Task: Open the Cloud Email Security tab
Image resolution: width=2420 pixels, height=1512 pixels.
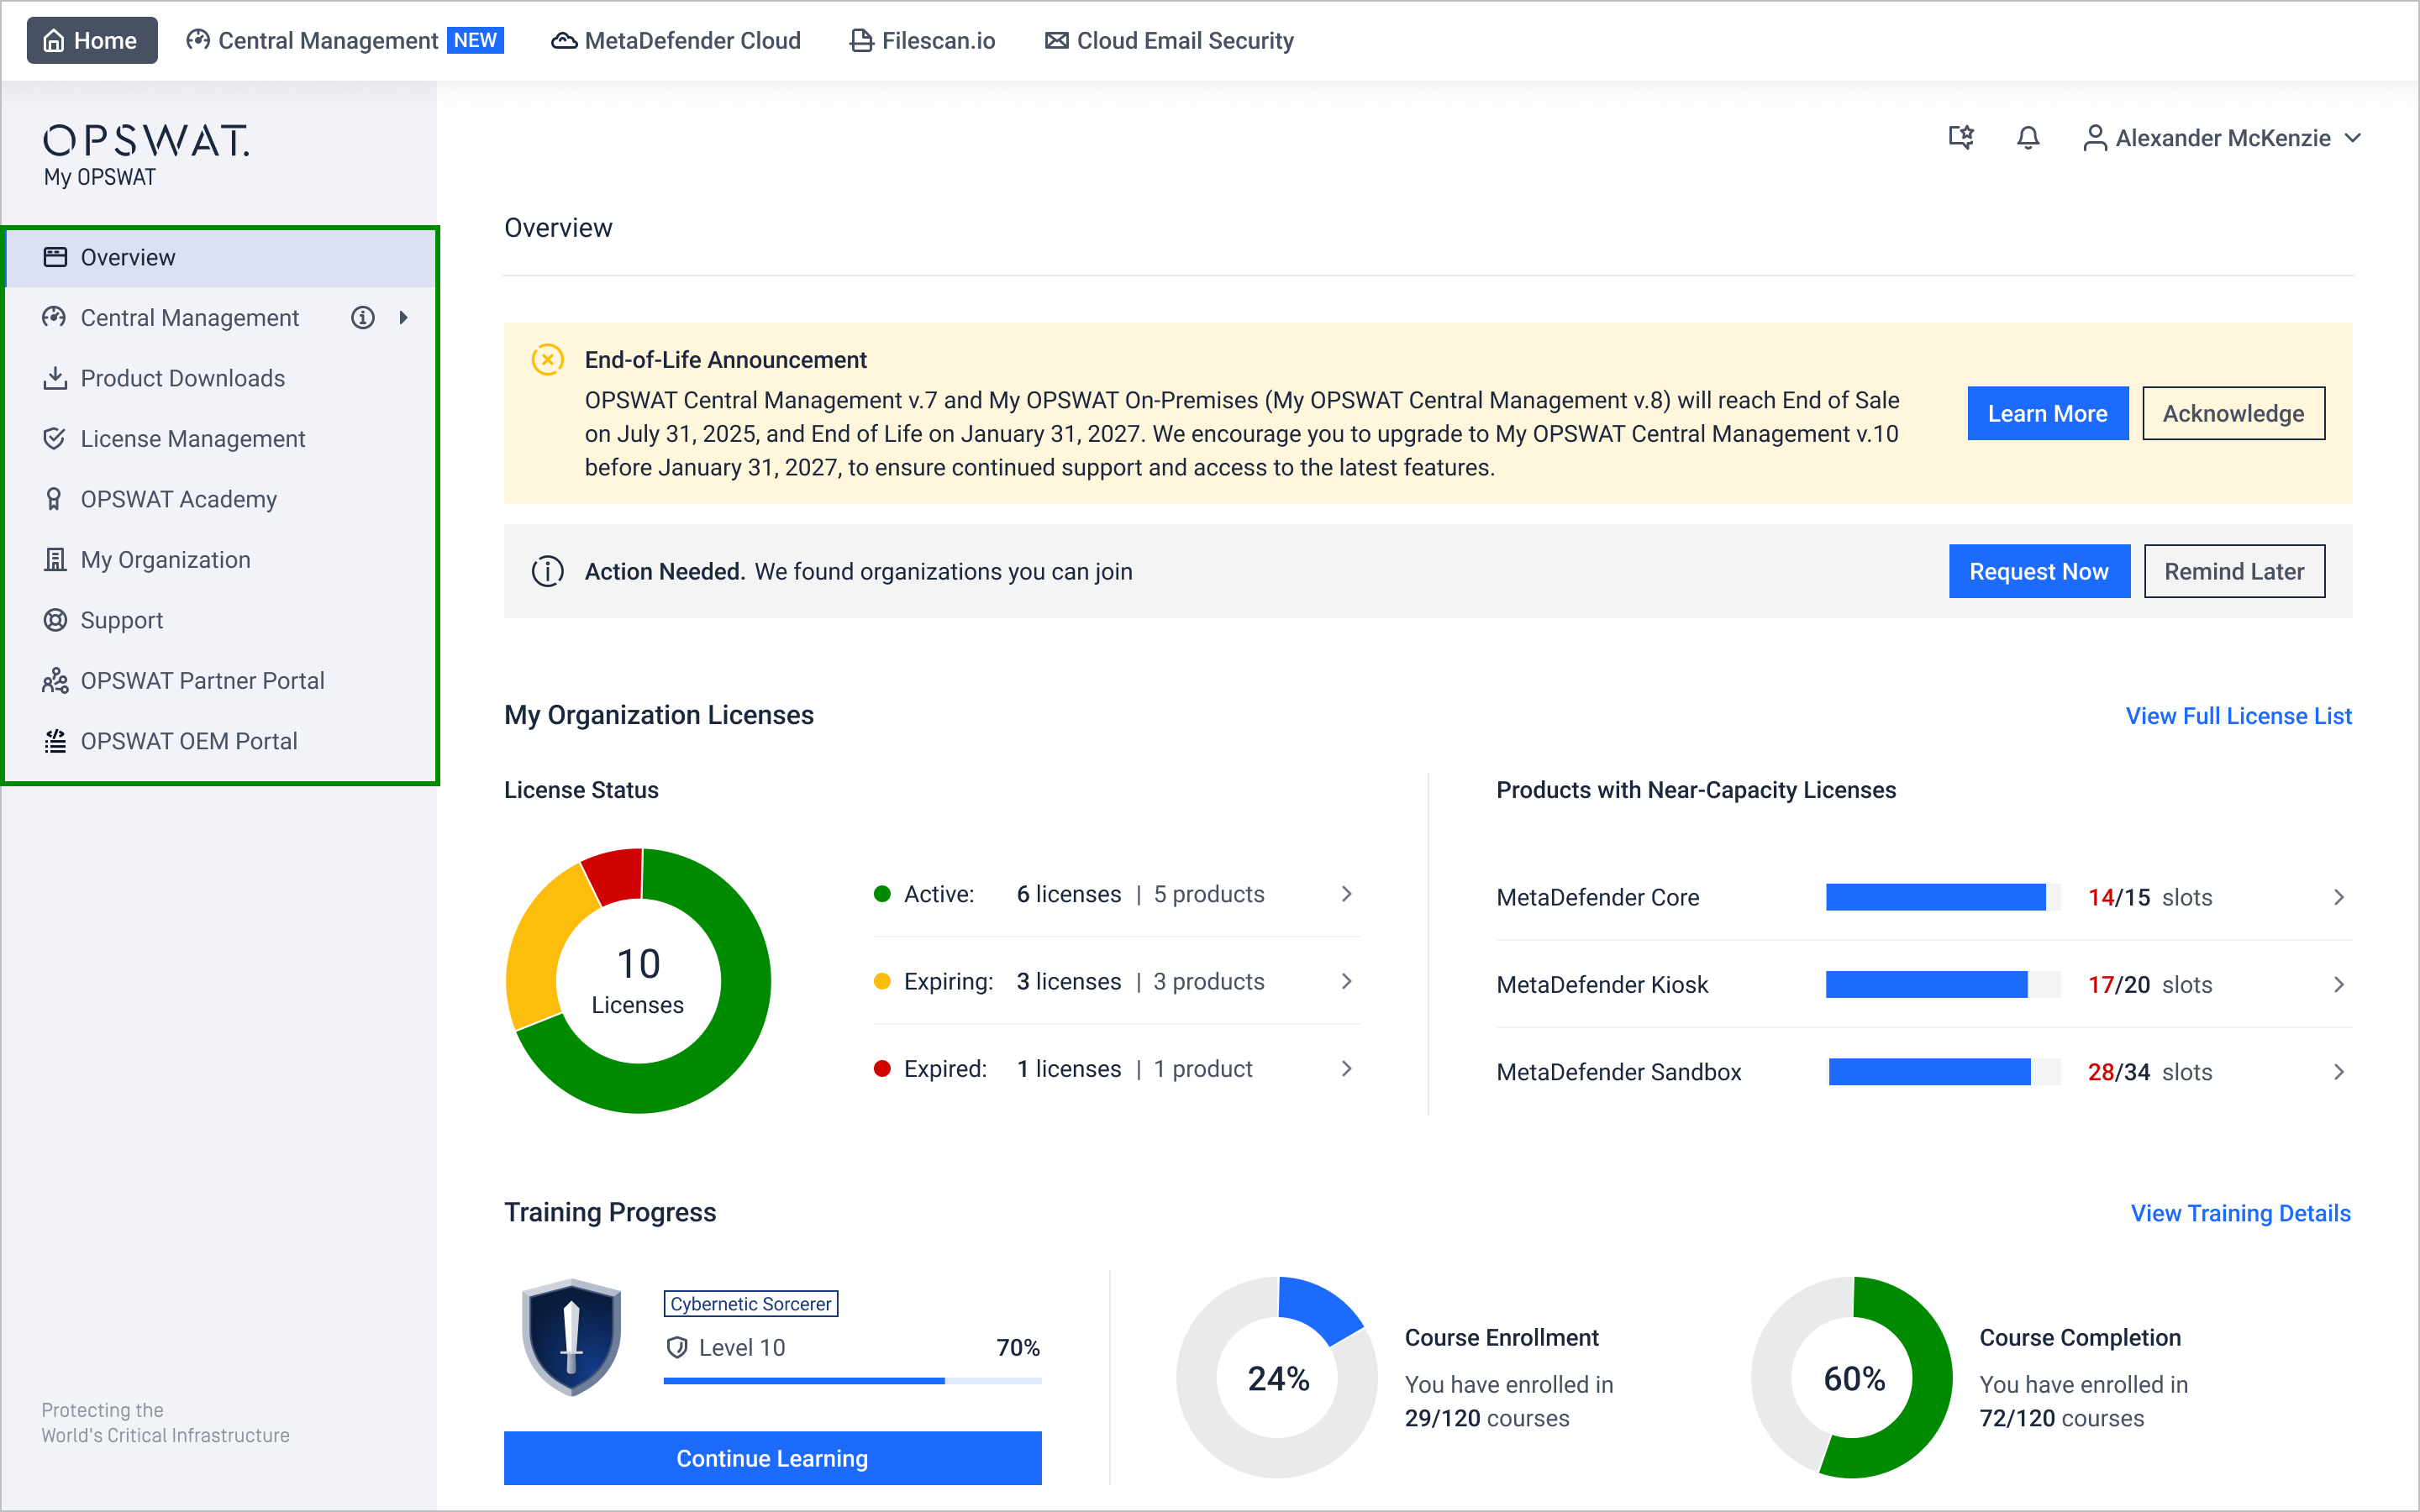Action: coord(1169,40)
